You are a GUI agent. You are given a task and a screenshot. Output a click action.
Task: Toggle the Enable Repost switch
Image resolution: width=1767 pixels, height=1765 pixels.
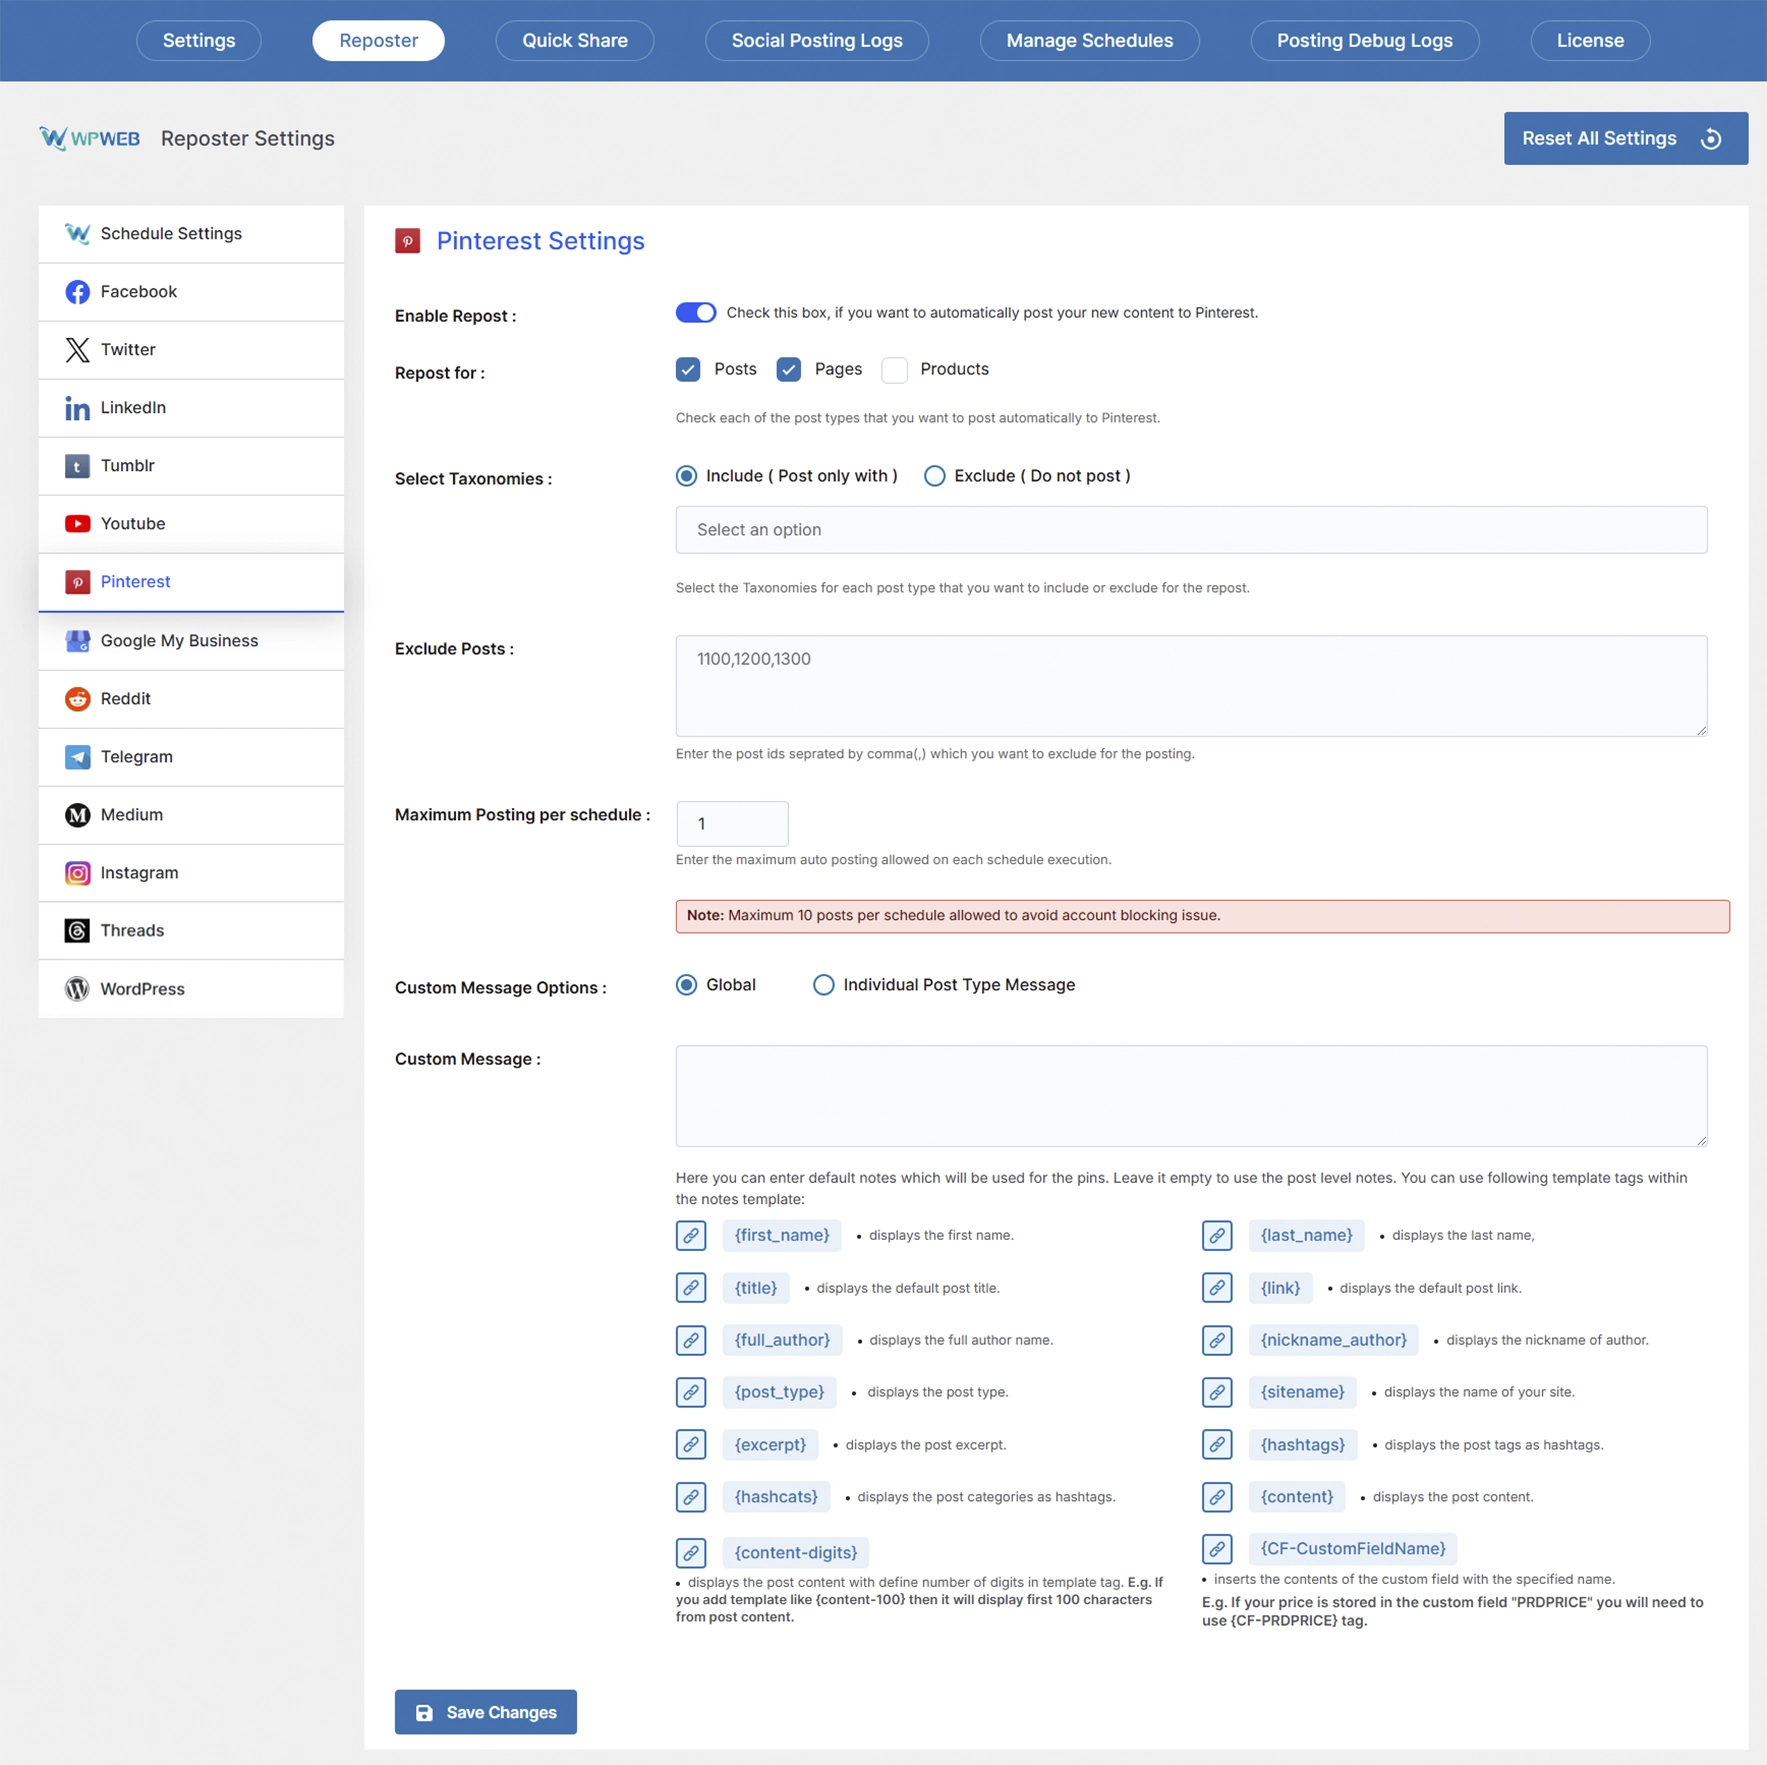[696, 313]
